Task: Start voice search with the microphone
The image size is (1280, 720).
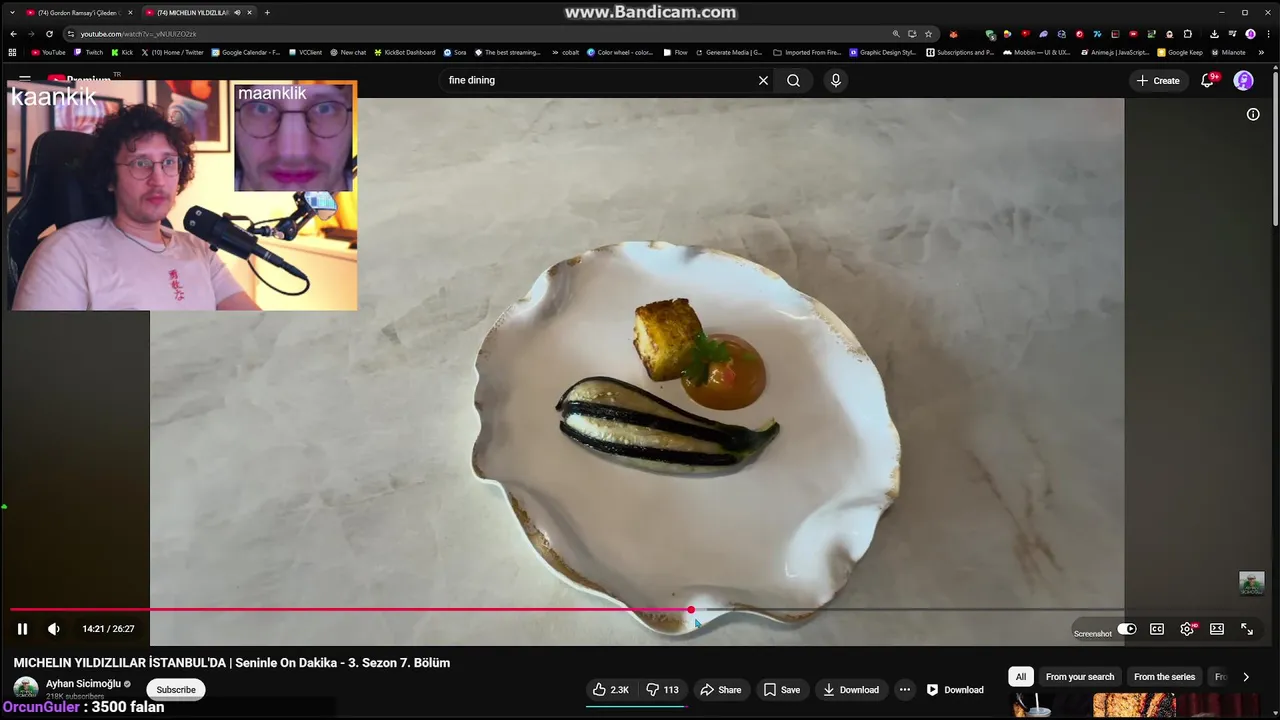Action: point(836,80)
